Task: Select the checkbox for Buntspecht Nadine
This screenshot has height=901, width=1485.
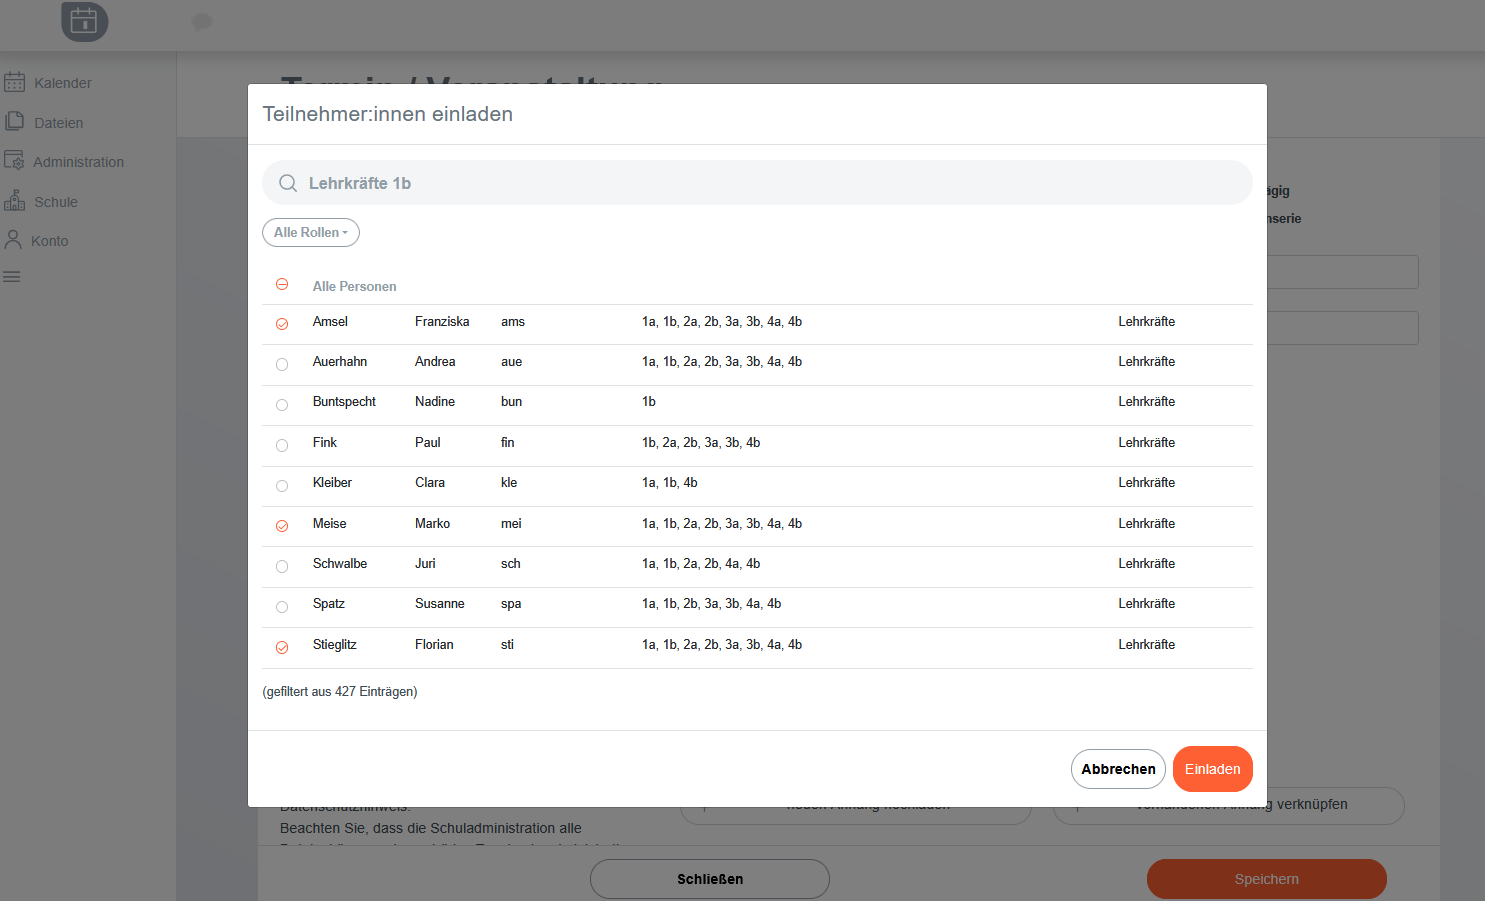Action: (x=282, y=405)
